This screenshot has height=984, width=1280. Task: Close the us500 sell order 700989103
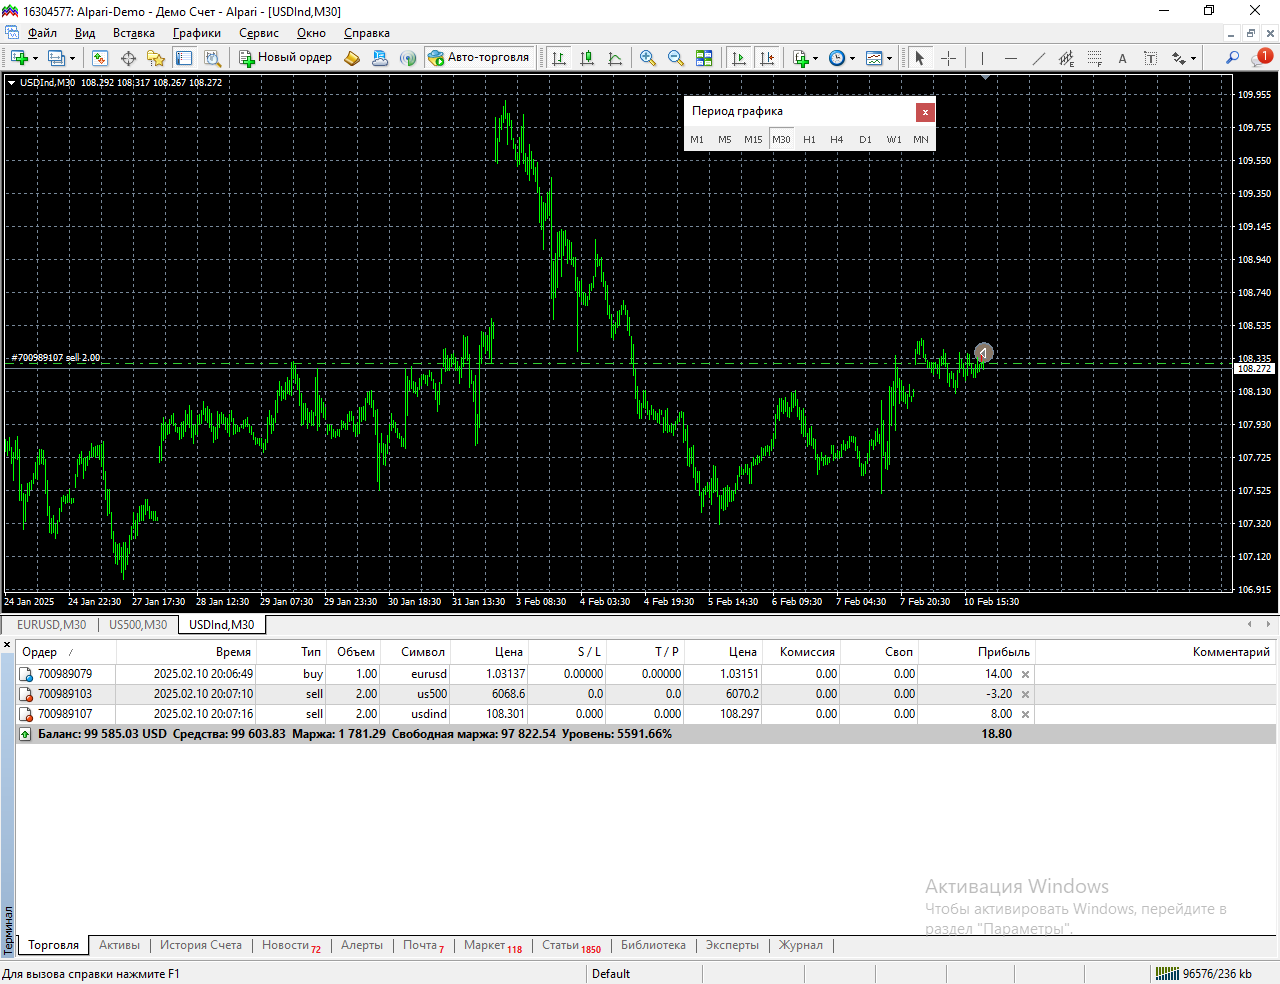click(1025, 695)
